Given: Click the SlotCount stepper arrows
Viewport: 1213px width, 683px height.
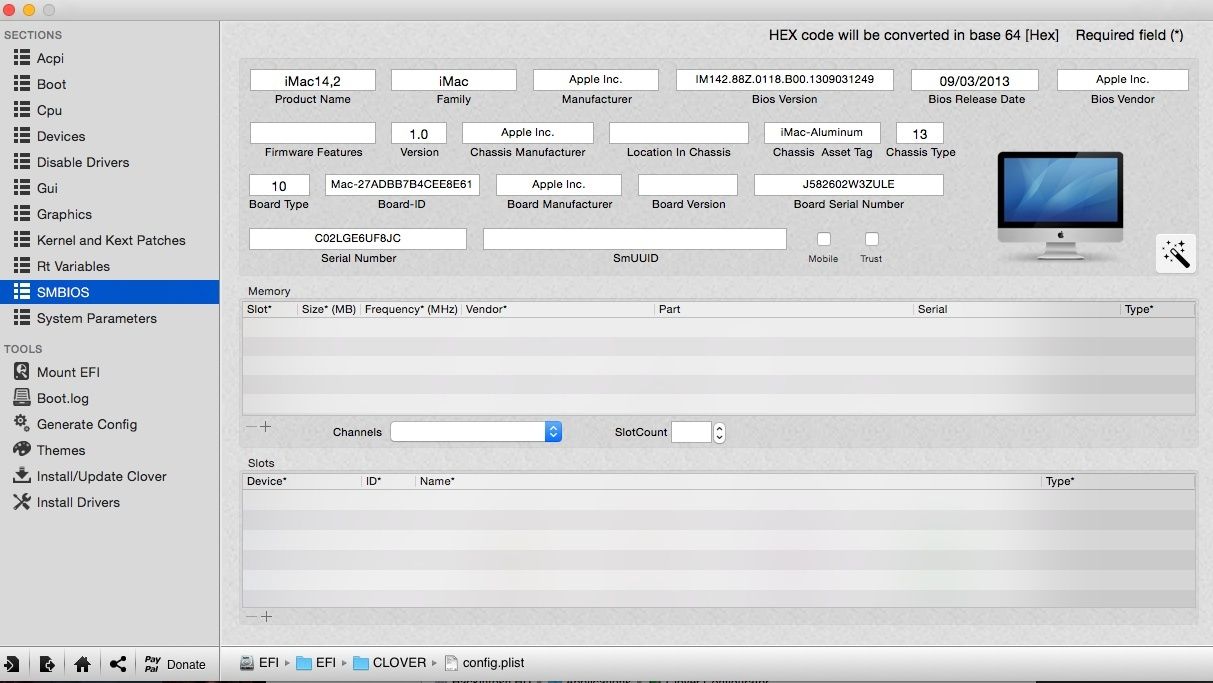Looking at the screenshot, I should point(719,432).
